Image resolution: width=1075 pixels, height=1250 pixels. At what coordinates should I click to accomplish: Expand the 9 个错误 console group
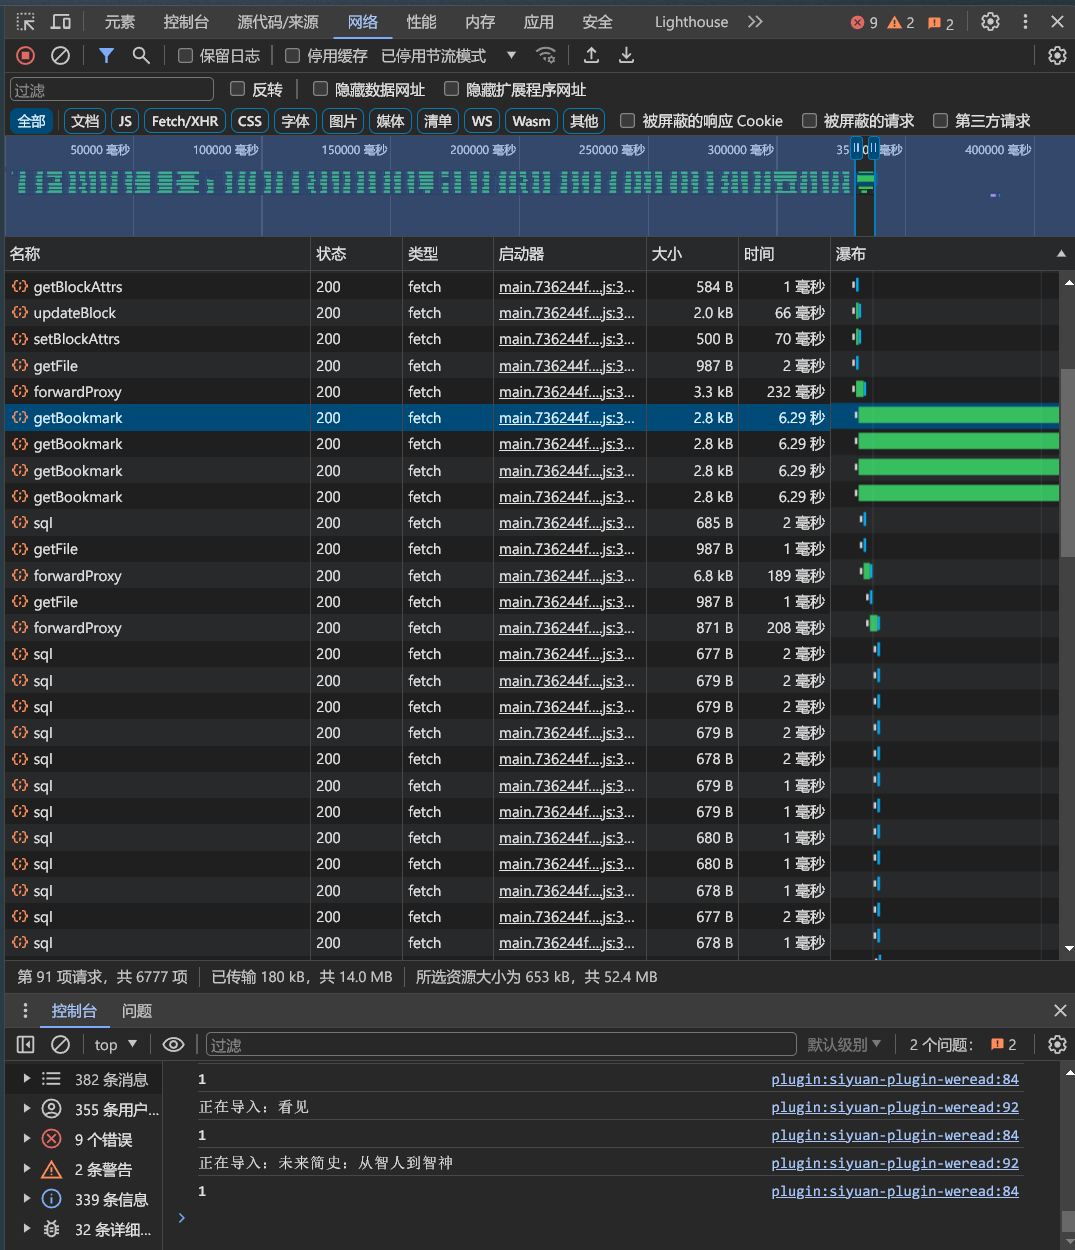tap(27, 1139)
